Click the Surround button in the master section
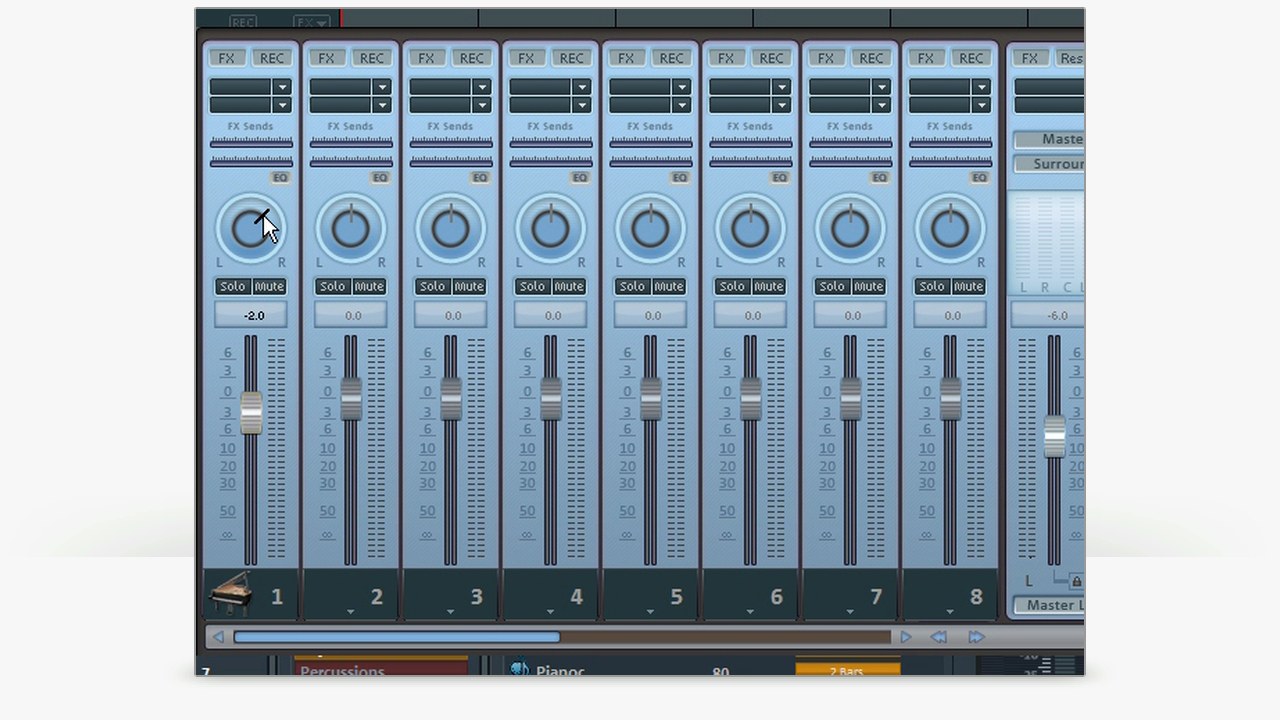This screenshot has width=1280, height=720. pyautogui.click(x=1050, y=164)
